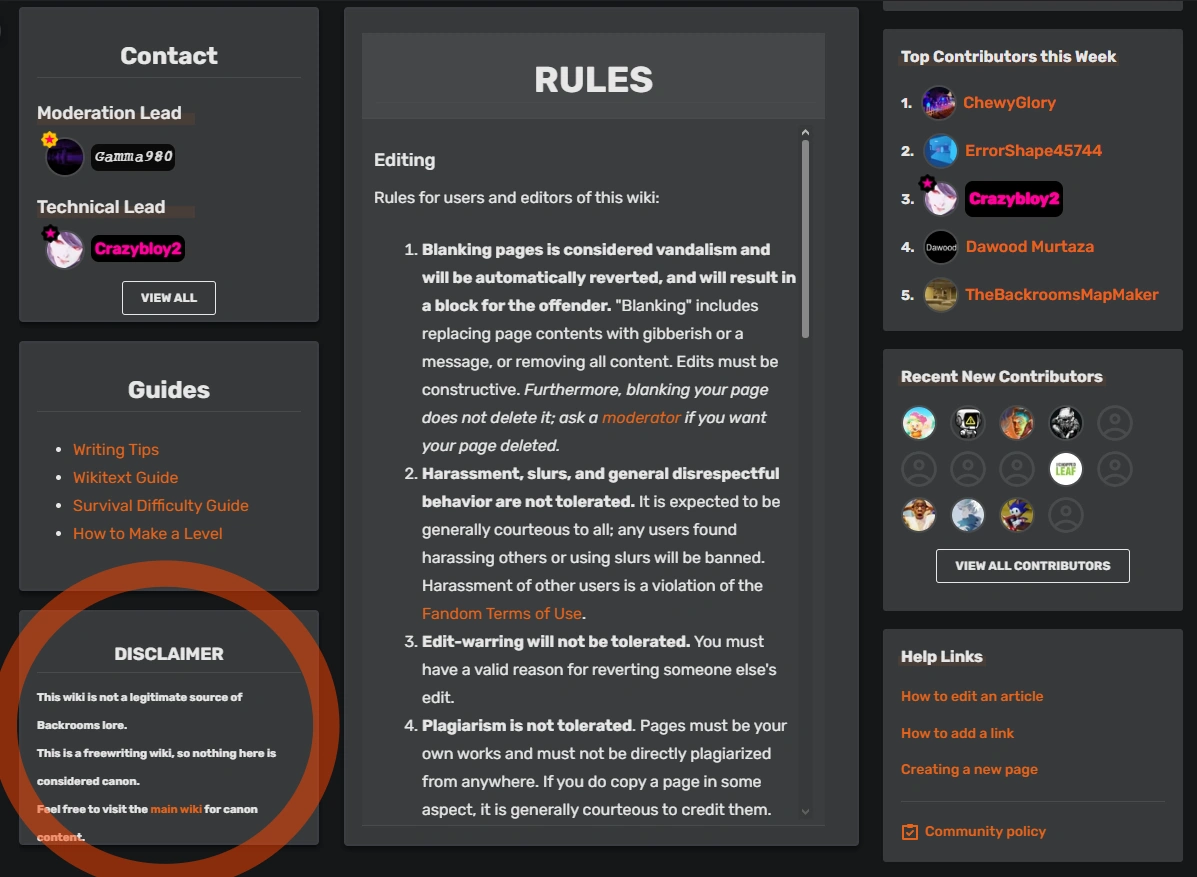The image size is (1197, 877).
Task: Open the Fandom Terms of Use link
Action: pos(501,613)
